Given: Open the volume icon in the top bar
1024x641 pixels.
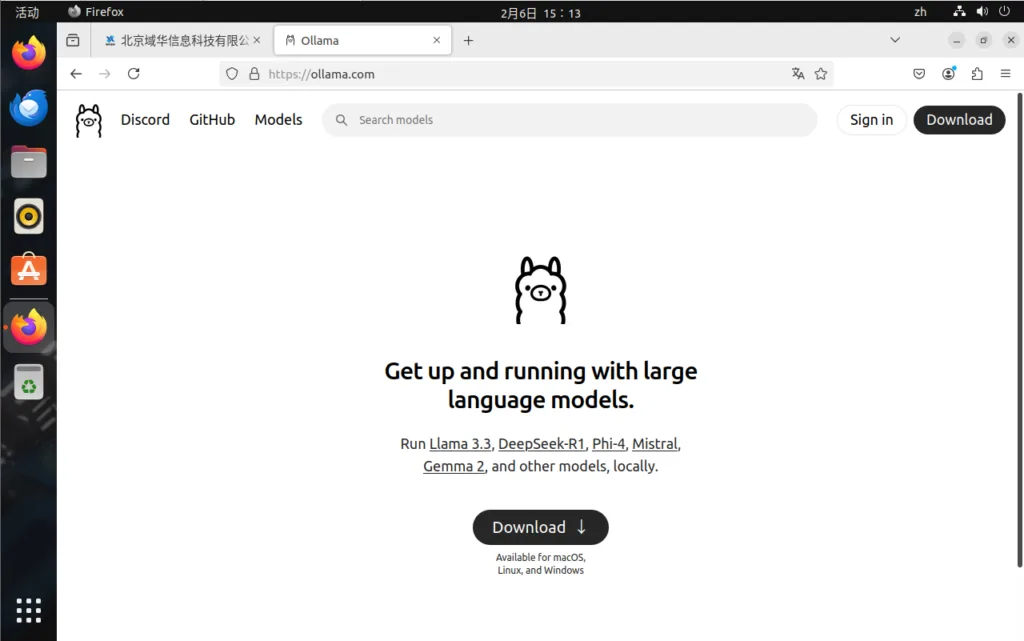Looking at the screenshot, I should click(982, 12).
